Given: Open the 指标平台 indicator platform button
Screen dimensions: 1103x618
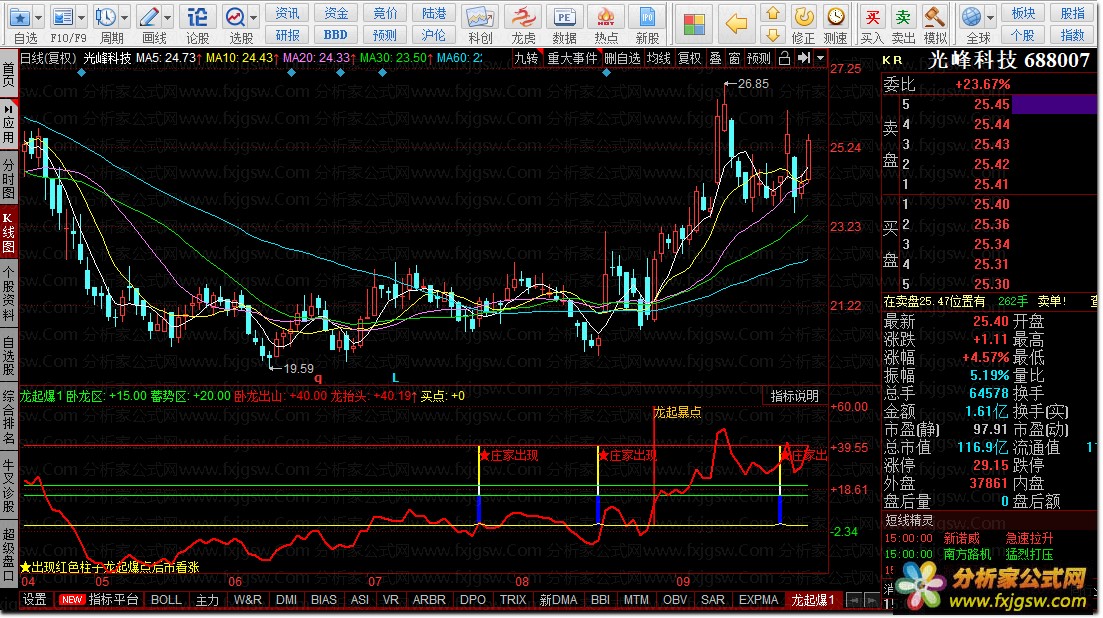Looking at the screenshot, I should tap(113, 600).
